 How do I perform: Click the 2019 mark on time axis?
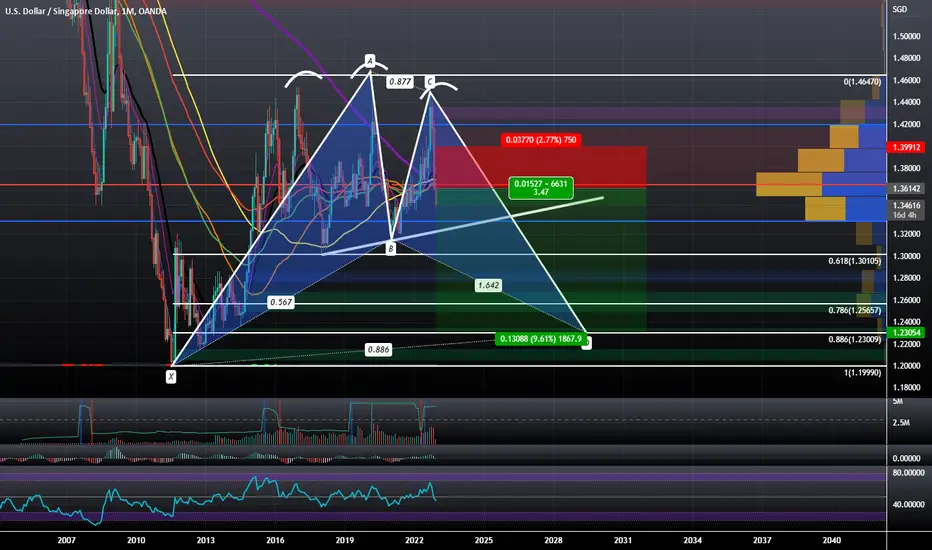tap(345, 540)
